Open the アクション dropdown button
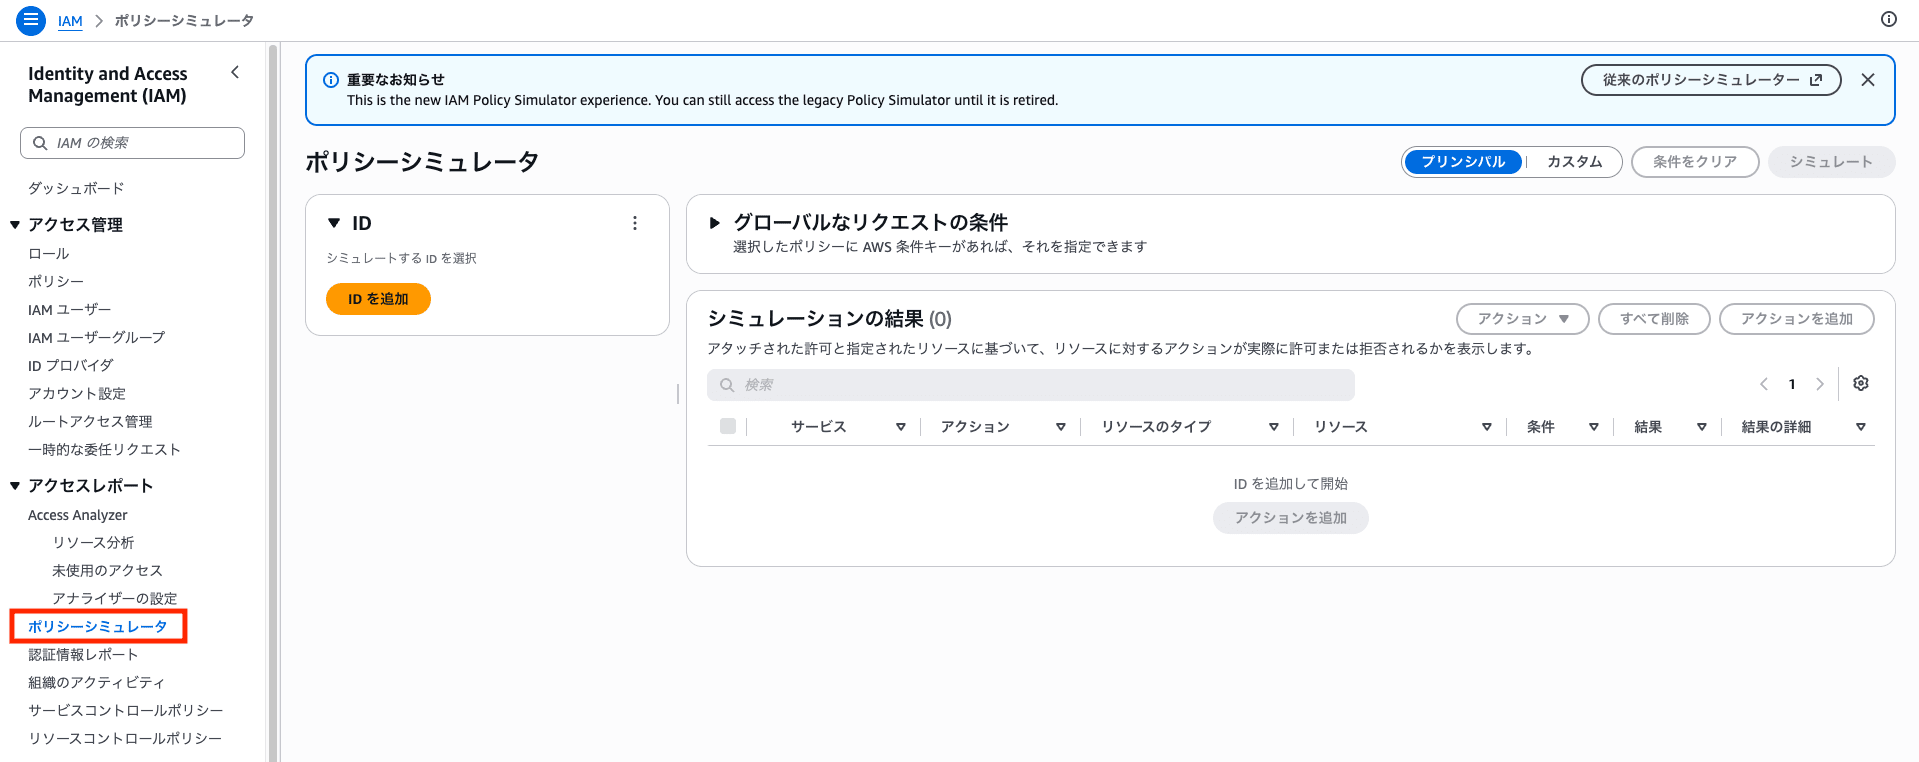1919x762 pixels. click(1523, 319)
